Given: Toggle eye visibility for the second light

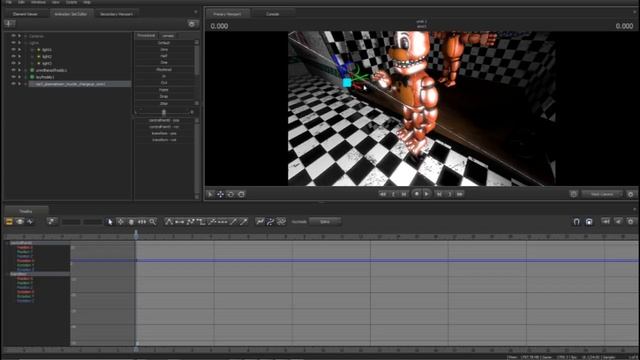Looking at the screenshot, I should click(x=13, y=57).
